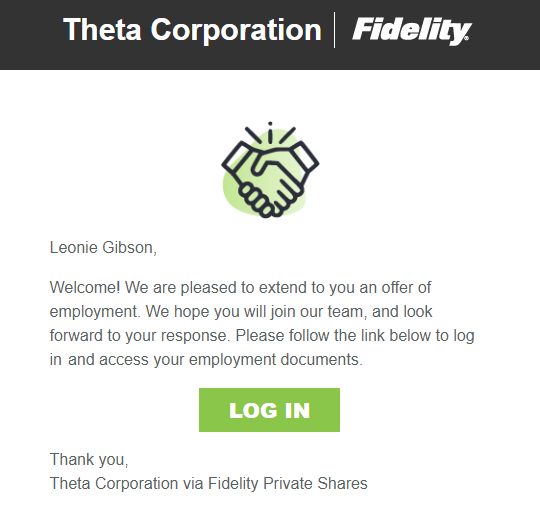Click the spark lines above the handshake
Viewport: 540px width, 513px height.
tap(270, 133)
